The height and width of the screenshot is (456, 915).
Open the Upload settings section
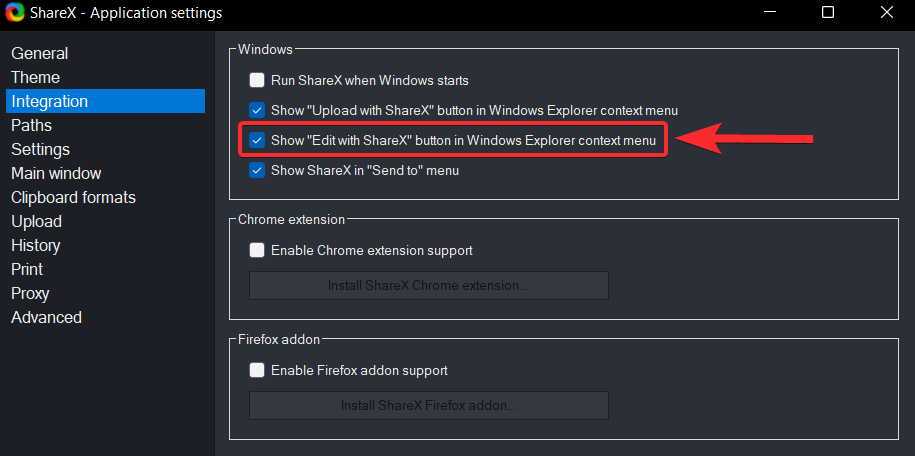37,221
